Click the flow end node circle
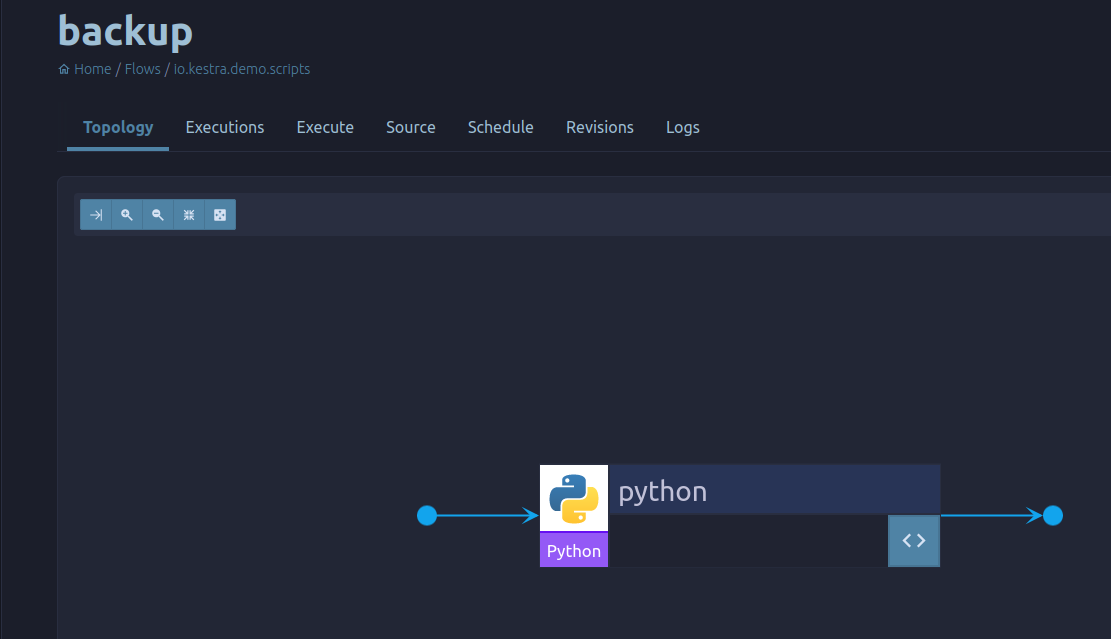Viewport: 1111px width, 639px height. tap(1053, 516)
